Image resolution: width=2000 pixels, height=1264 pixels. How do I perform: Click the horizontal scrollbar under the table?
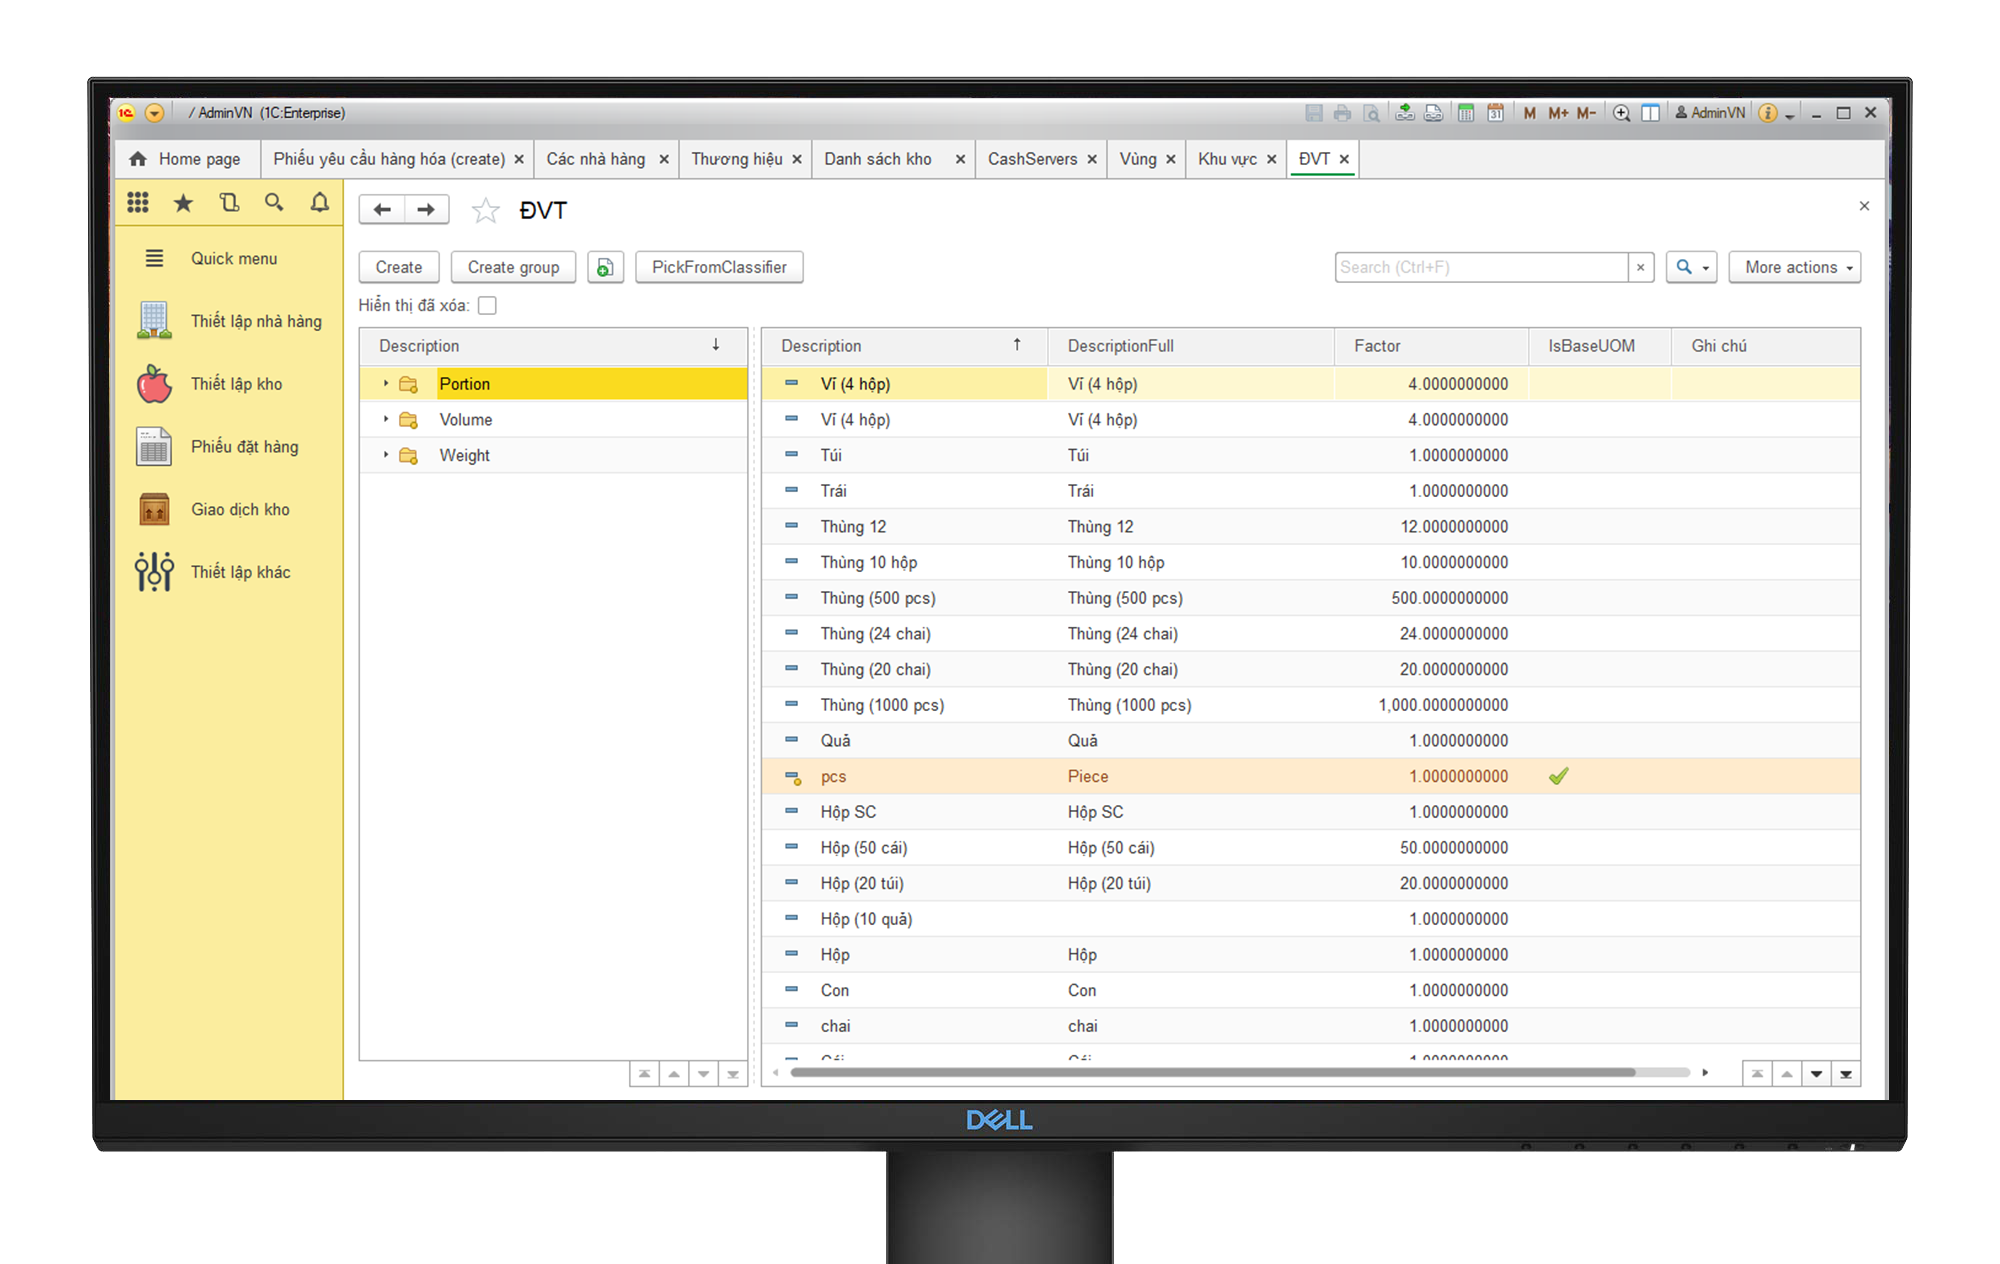pos(1212,1073)
